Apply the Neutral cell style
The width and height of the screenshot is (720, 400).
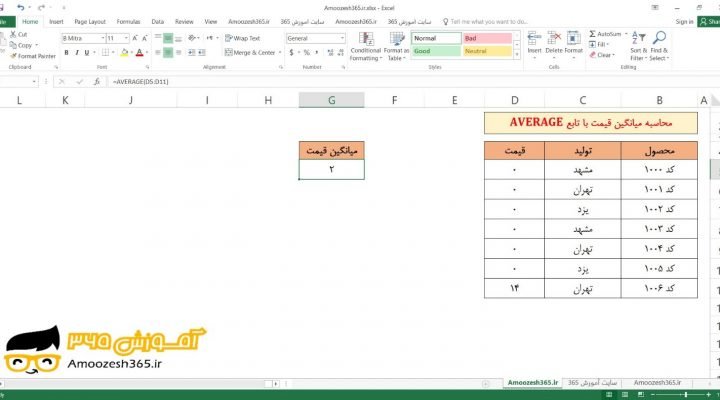click(x=487, y=51)
